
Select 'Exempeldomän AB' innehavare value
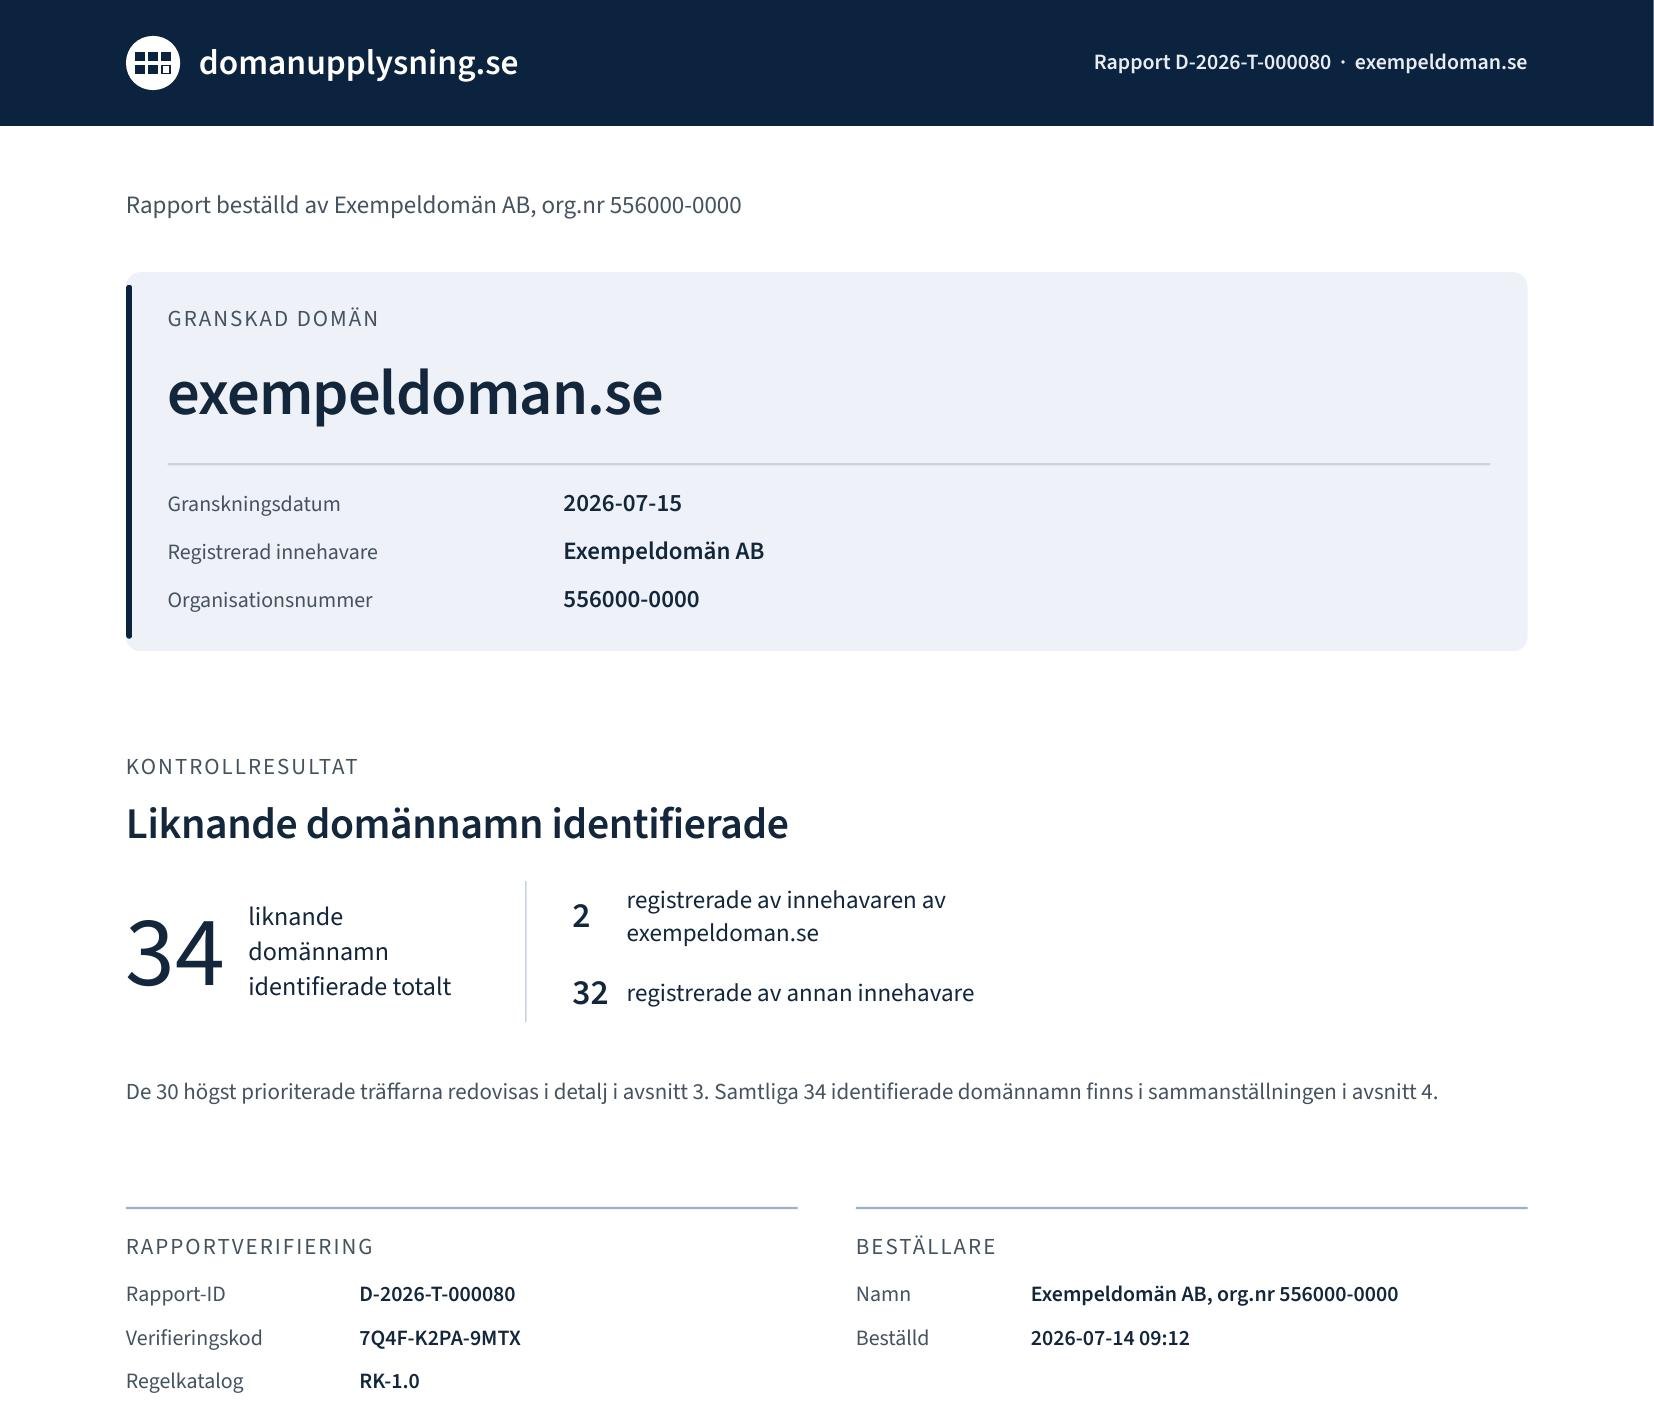click(663, 551)
